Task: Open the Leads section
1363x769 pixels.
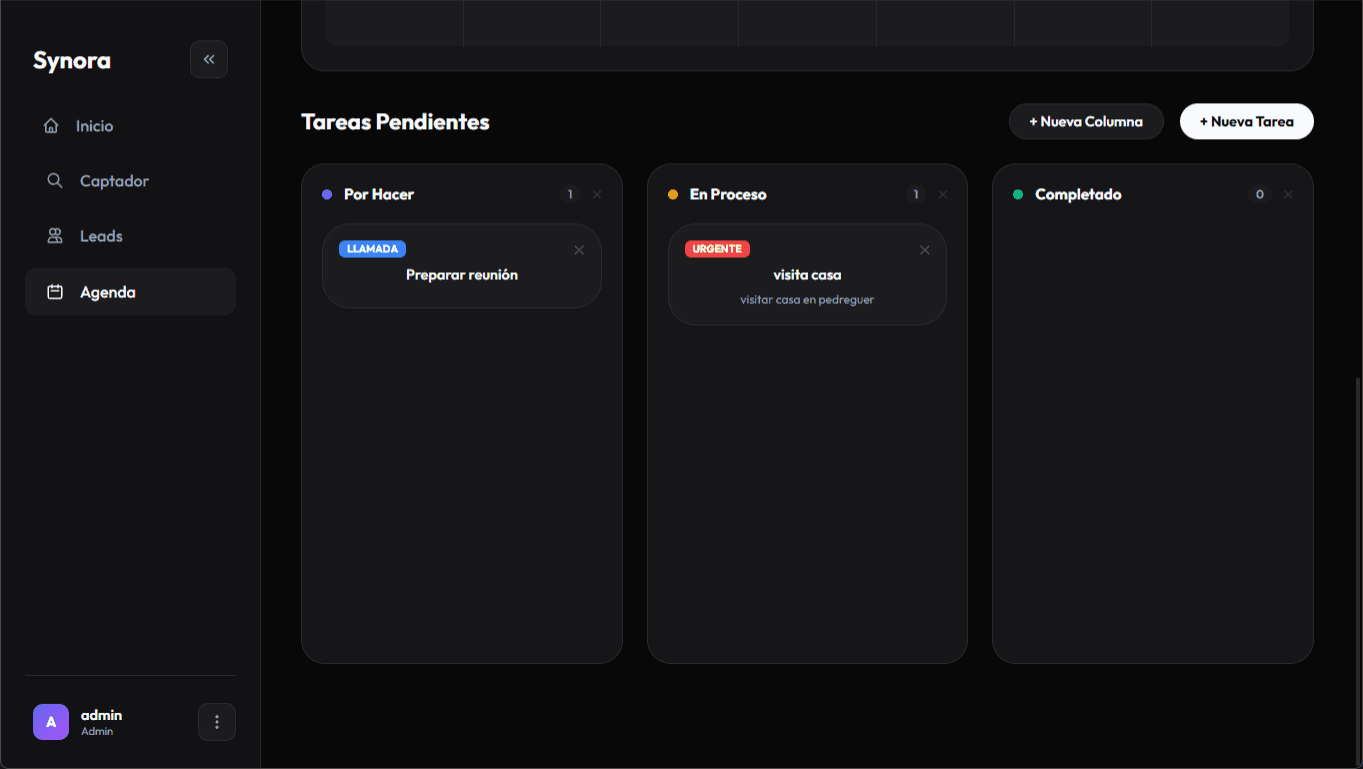Action: [130, 236]
